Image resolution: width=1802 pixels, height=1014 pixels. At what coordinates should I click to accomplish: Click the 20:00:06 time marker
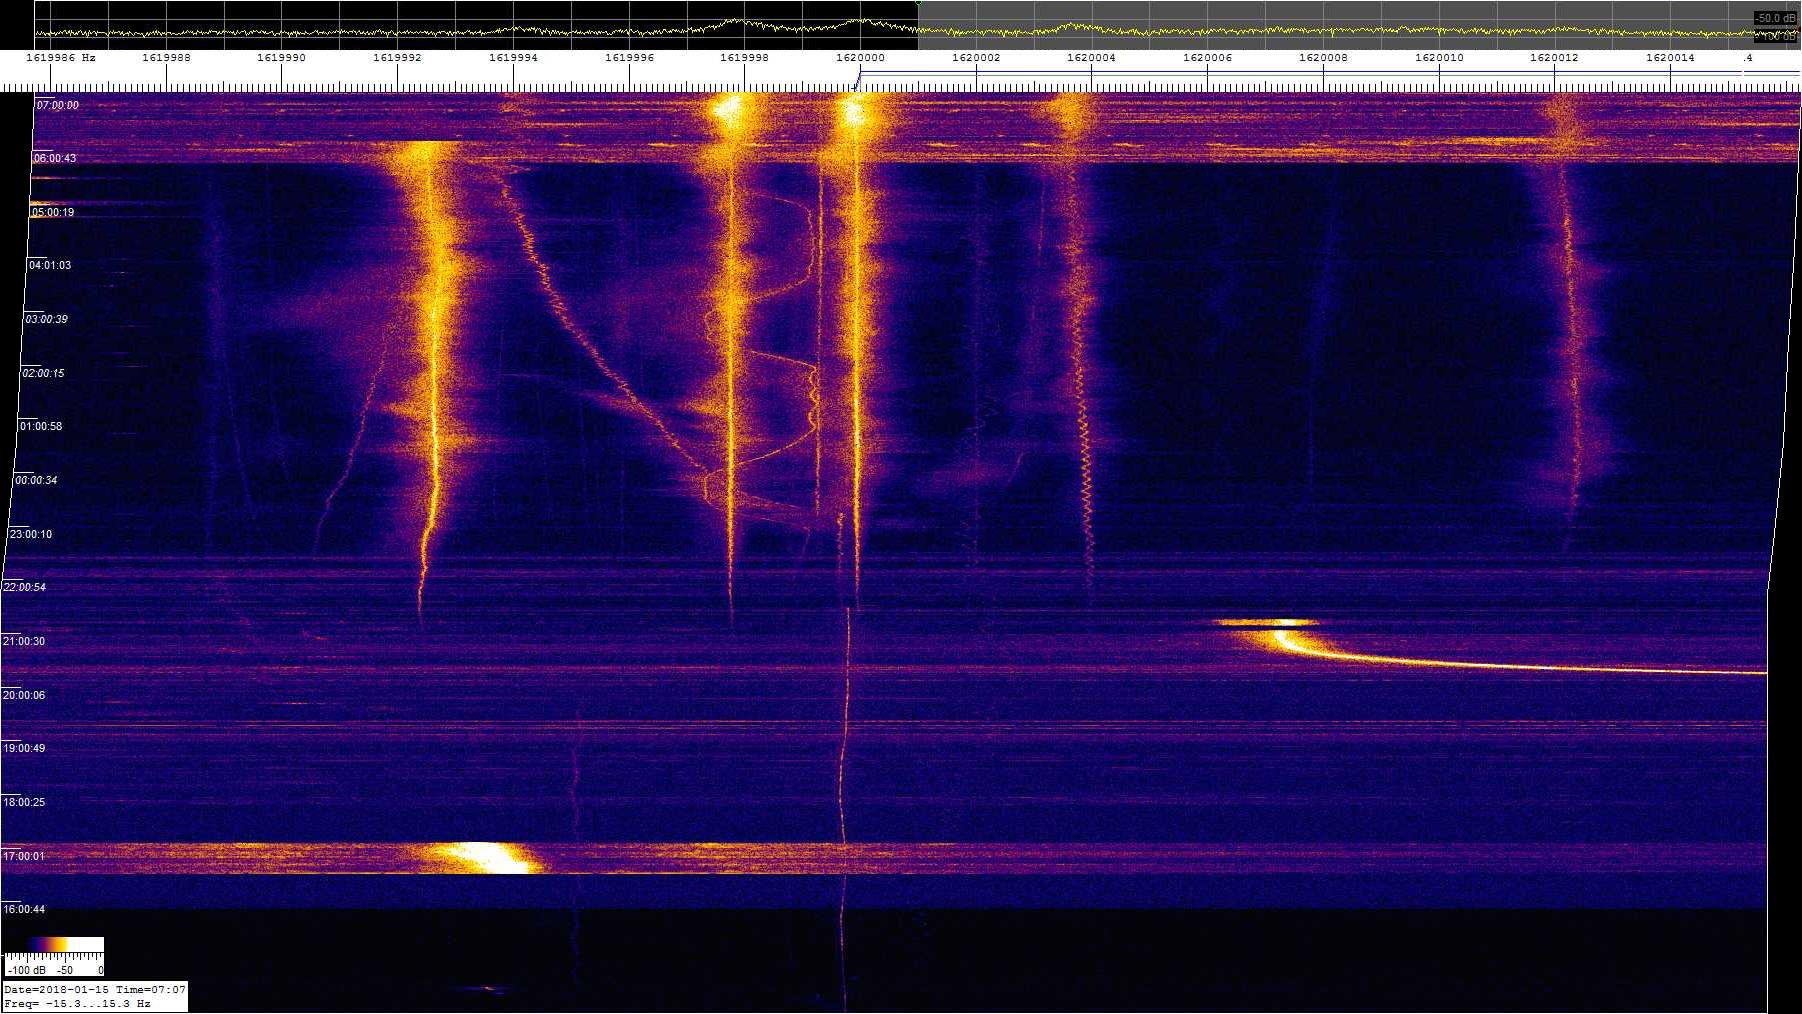(24, 695)
